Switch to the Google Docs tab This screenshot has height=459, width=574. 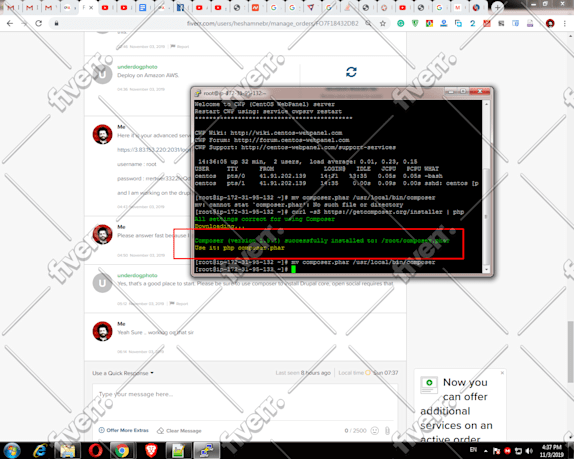pos(142,7)
